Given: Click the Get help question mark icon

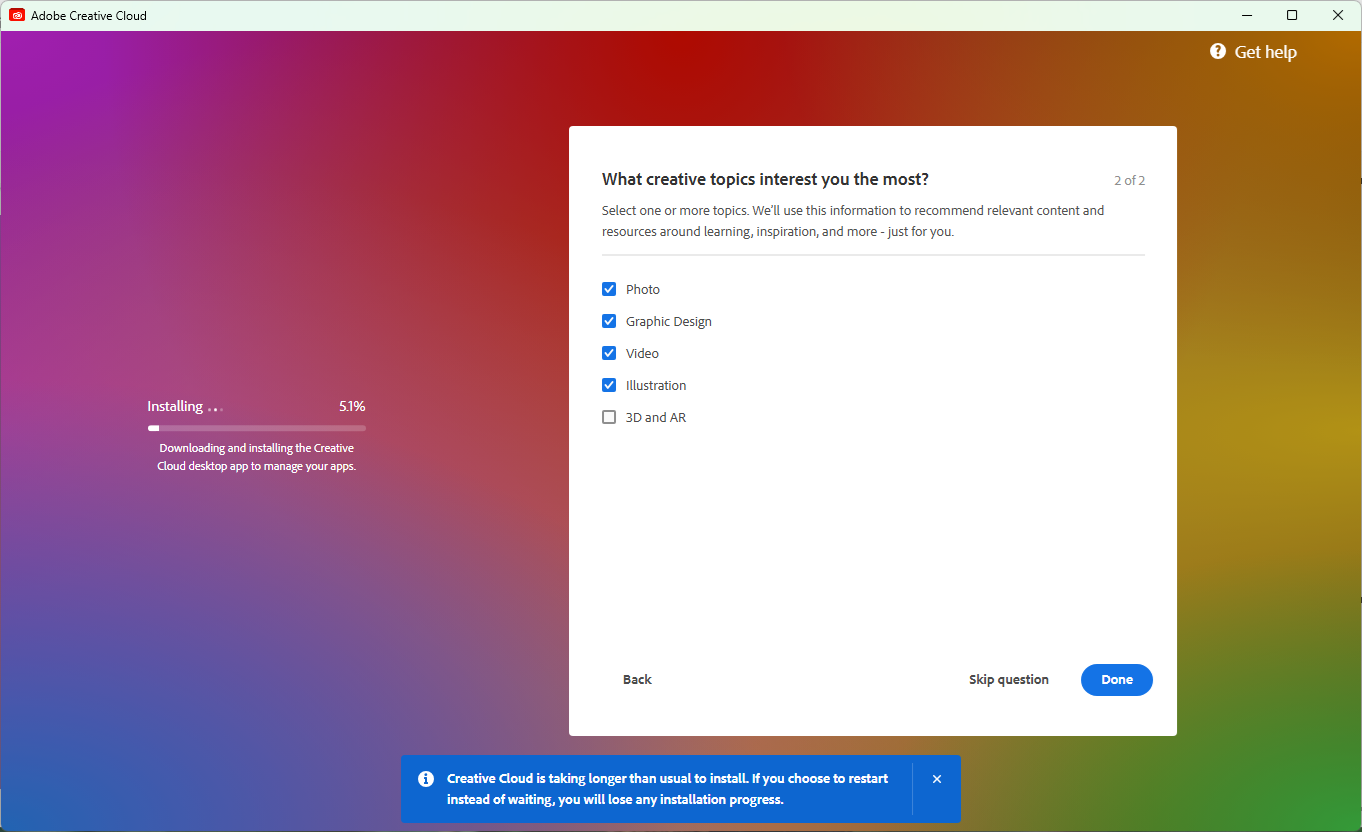Looking at the screenshot, I should (x=1217, y=51).
